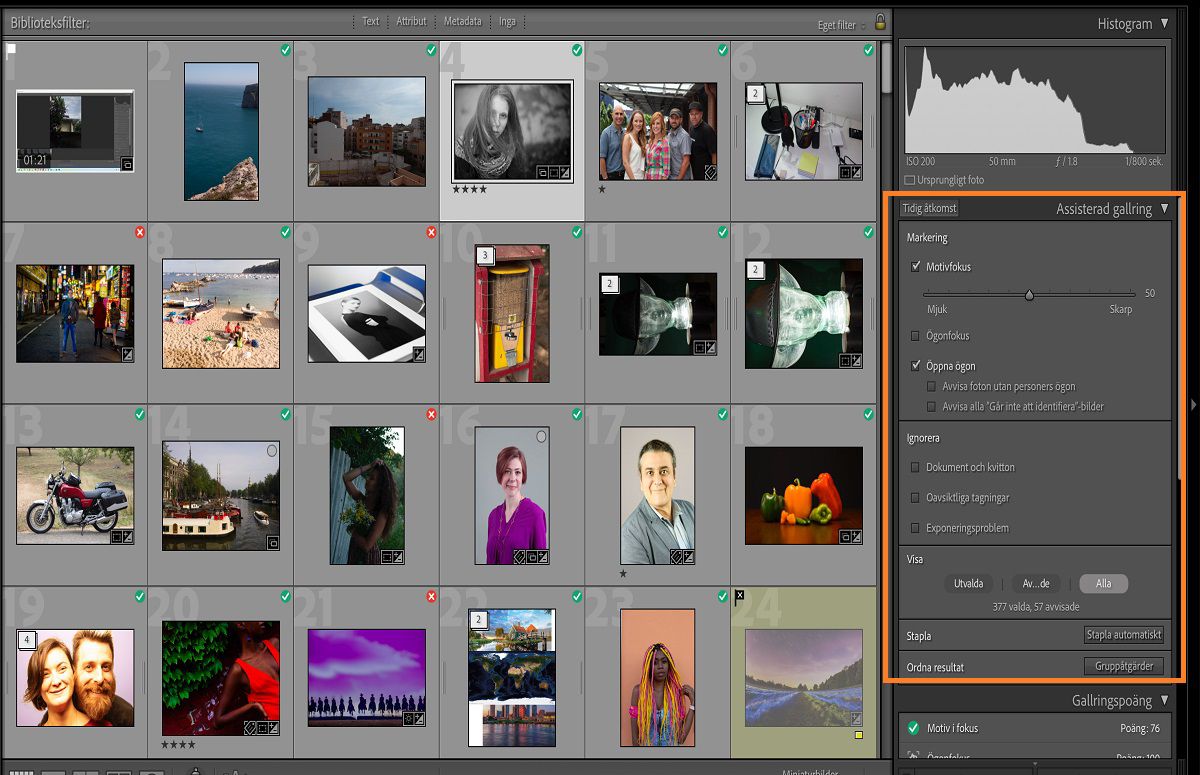Click the Gruppåtgärder button
Screen dimensions: 1200x775
[1123, 666]
